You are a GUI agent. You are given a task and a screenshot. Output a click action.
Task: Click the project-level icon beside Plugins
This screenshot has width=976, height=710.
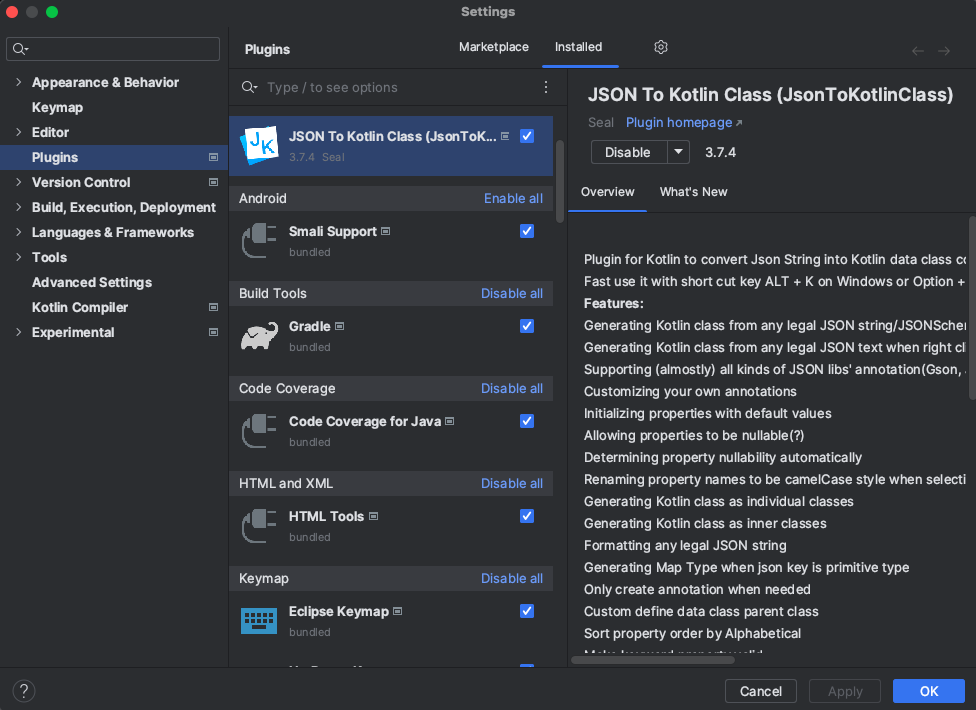tap(214, 157)
